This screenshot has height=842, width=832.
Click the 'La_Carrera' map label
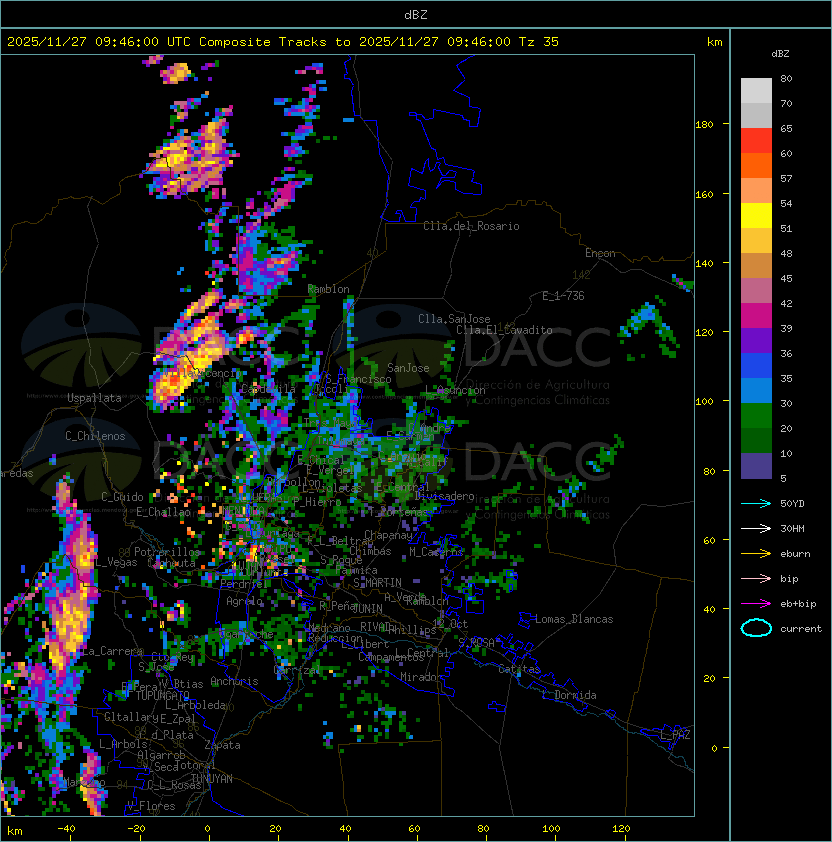113,651
